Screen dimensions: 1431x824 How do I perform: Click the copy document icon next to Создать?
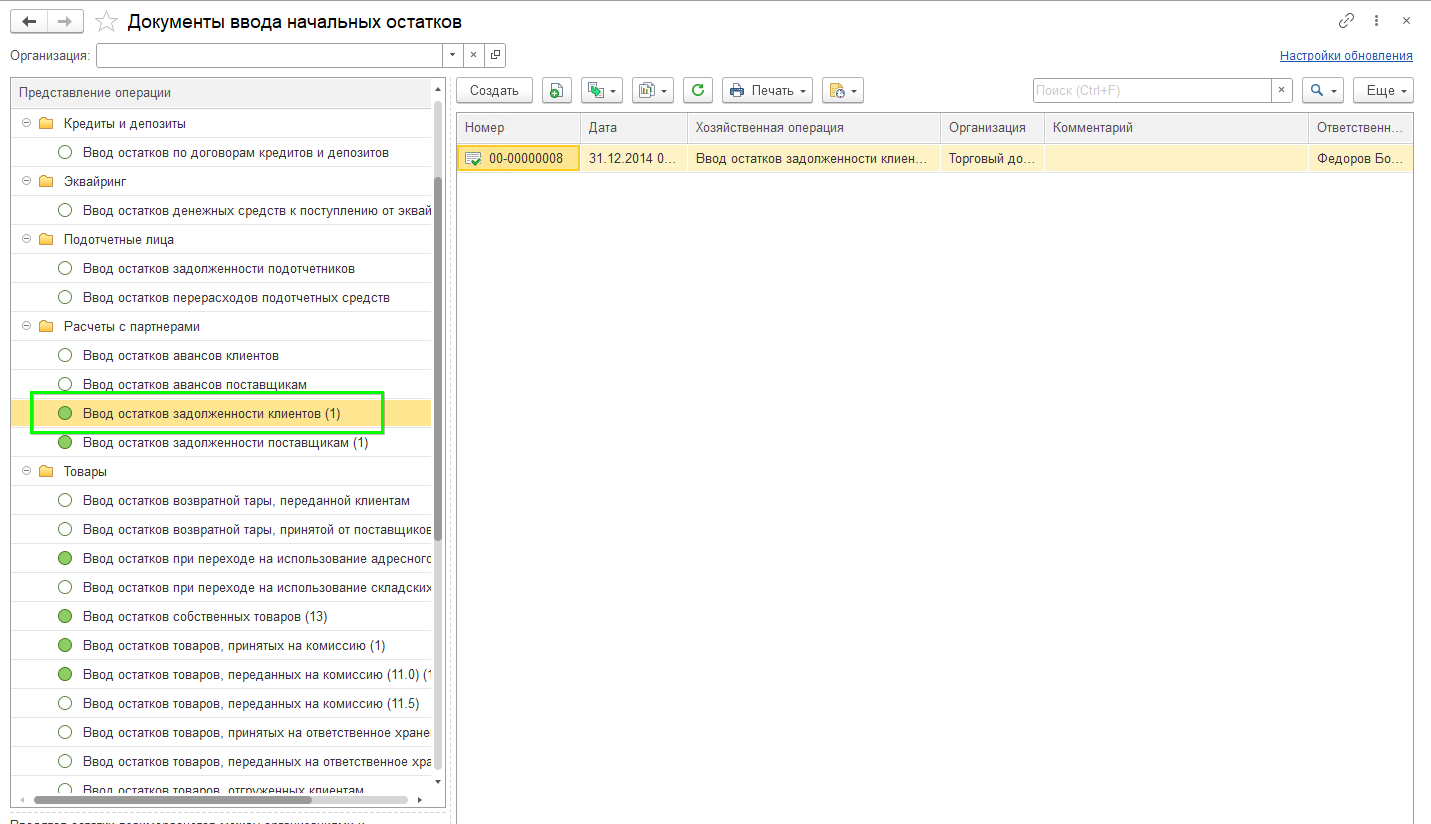click(557, 90)
